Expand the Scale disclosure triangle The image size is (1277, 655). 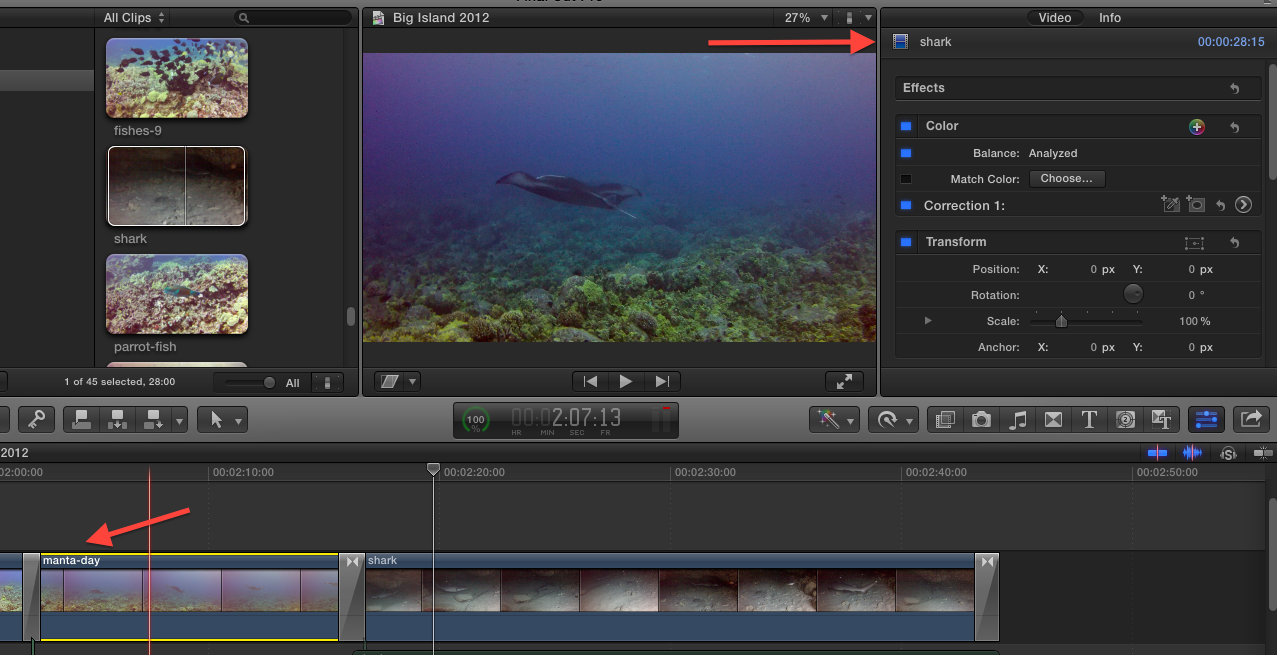coord(928,321)
